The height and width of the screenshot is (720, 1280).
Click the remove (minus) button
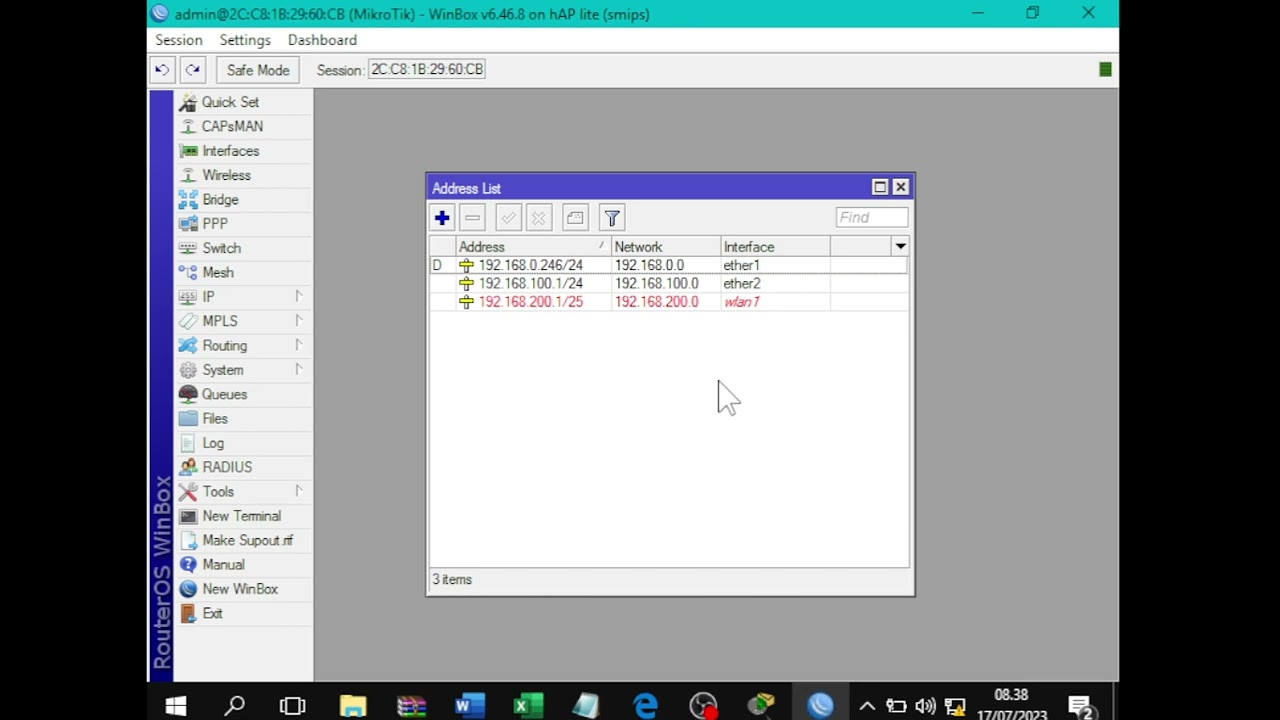pyautogui.click(x=473, y=218)
